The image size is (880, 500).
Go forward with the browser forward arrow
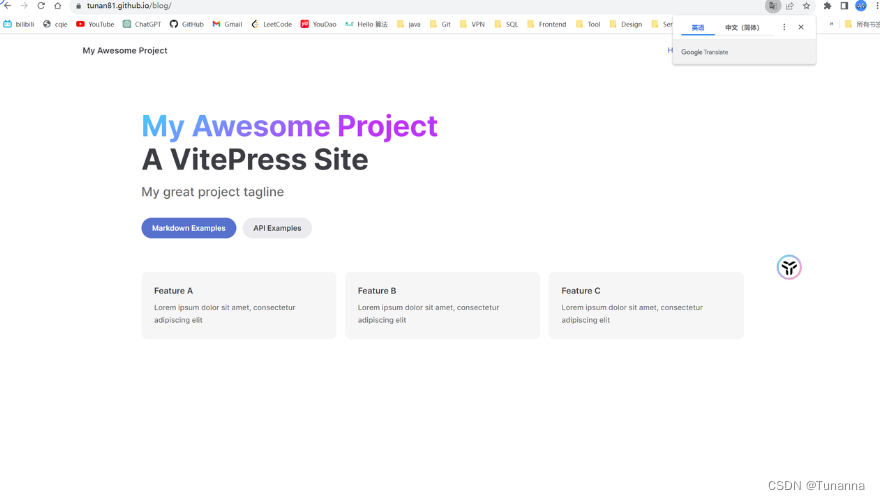24,6
